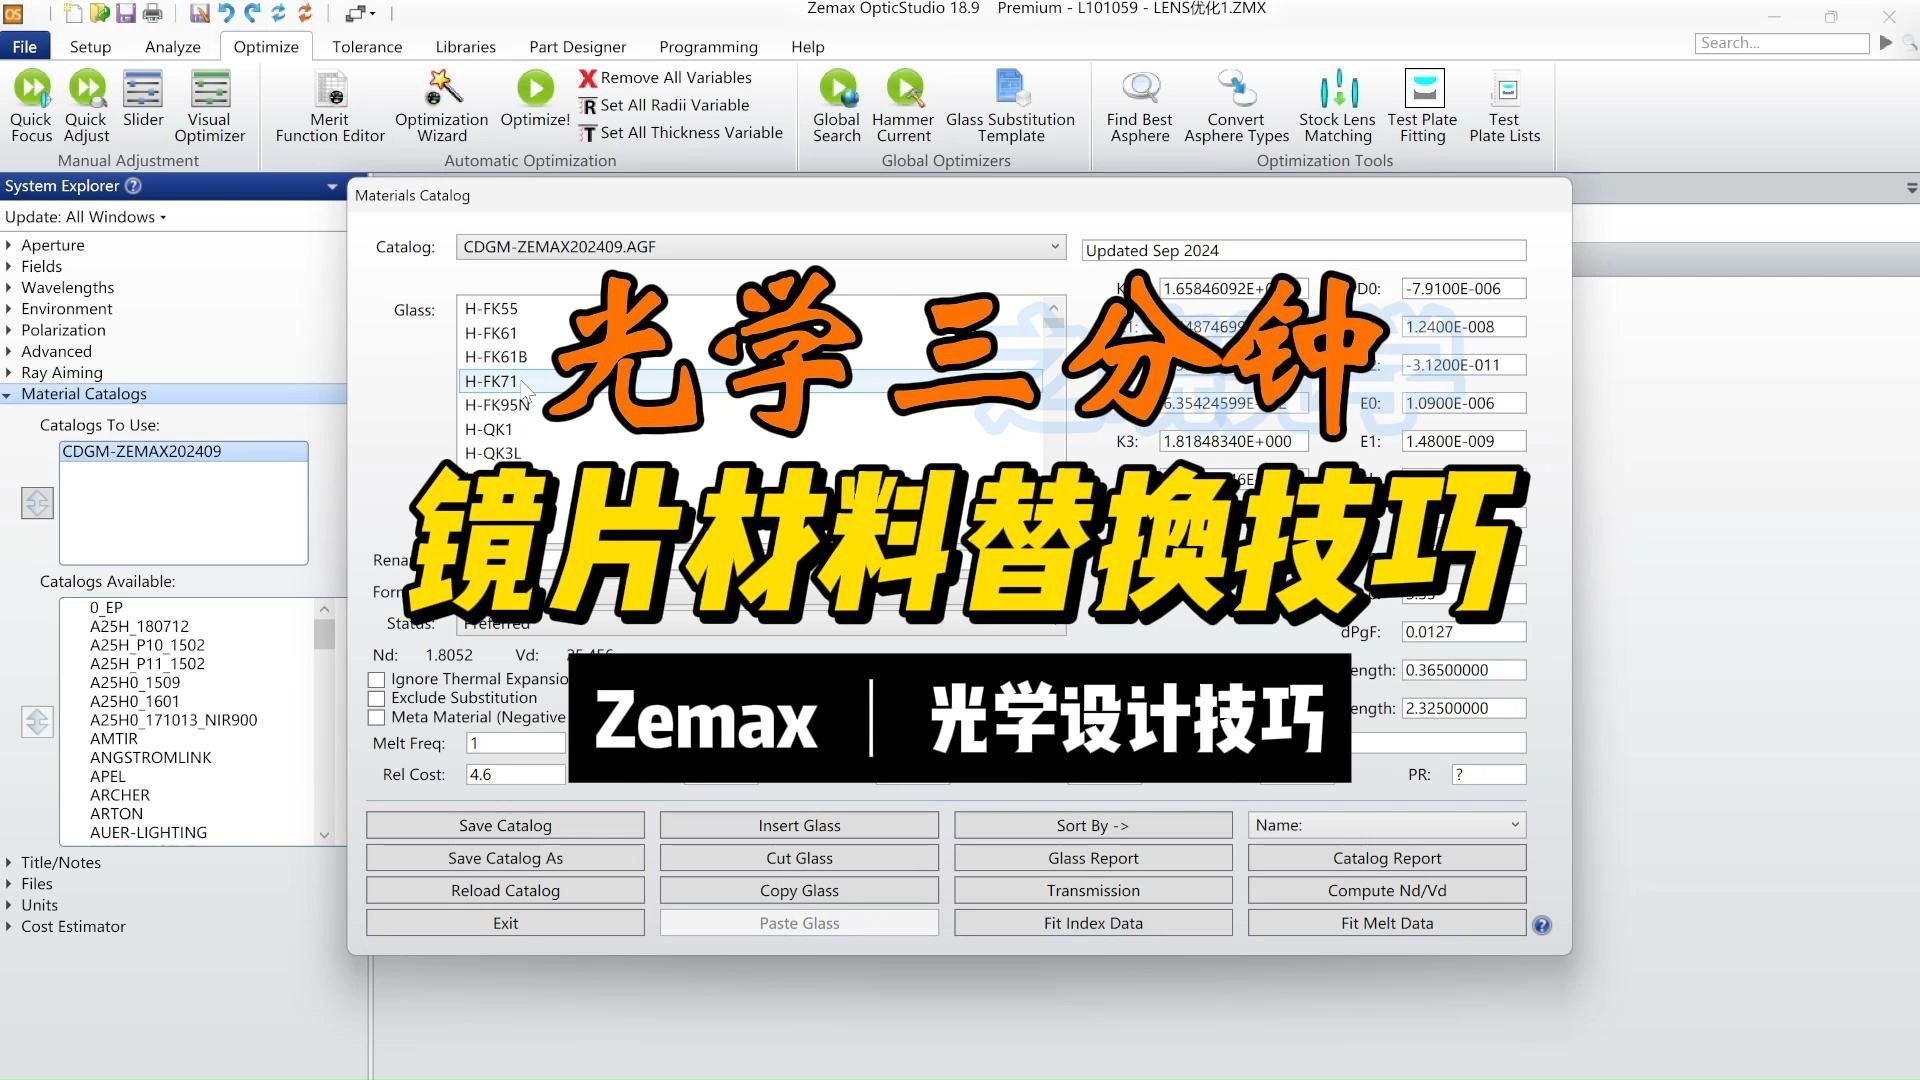Open Stock Lens Matching
1920x1080 pixels.
coord(1337,105)
